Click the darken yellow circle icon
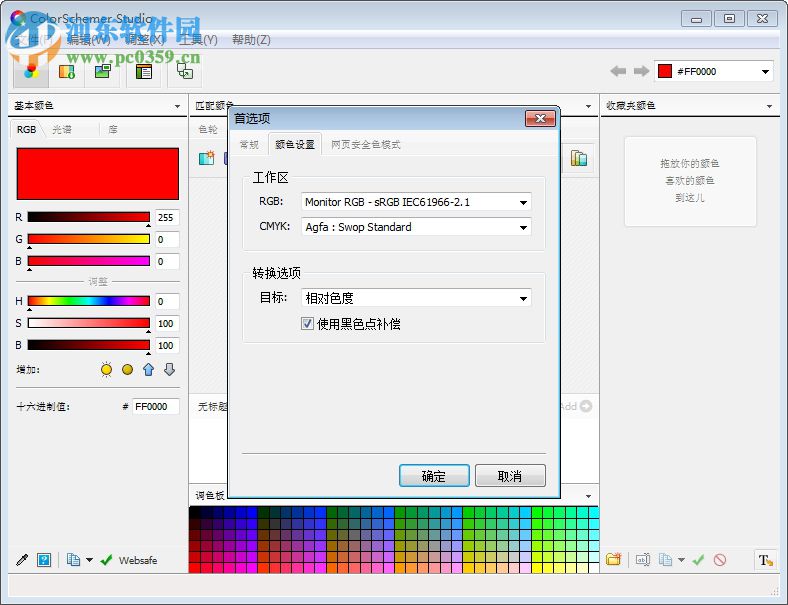 click(128, 370)
